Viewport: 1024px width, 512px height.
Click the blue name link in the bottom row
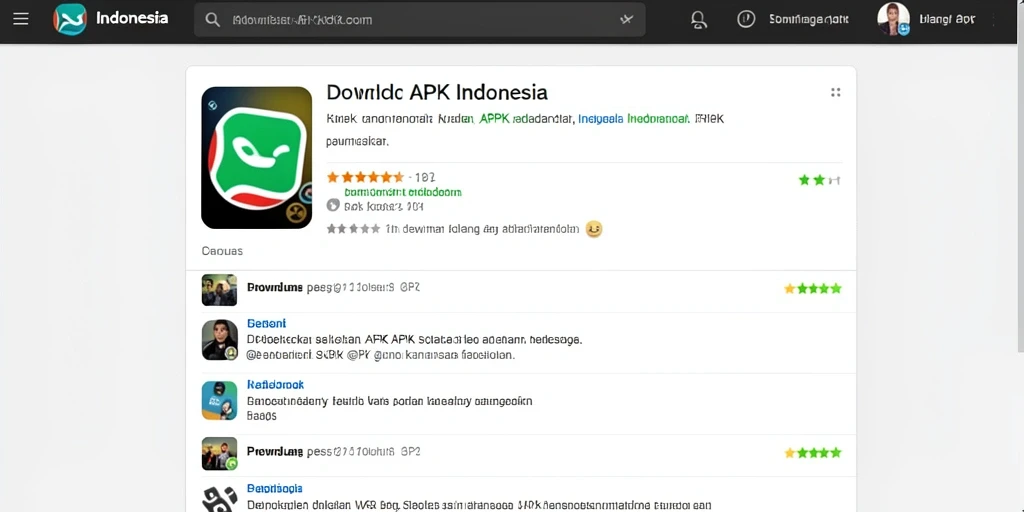click(274, 488)
